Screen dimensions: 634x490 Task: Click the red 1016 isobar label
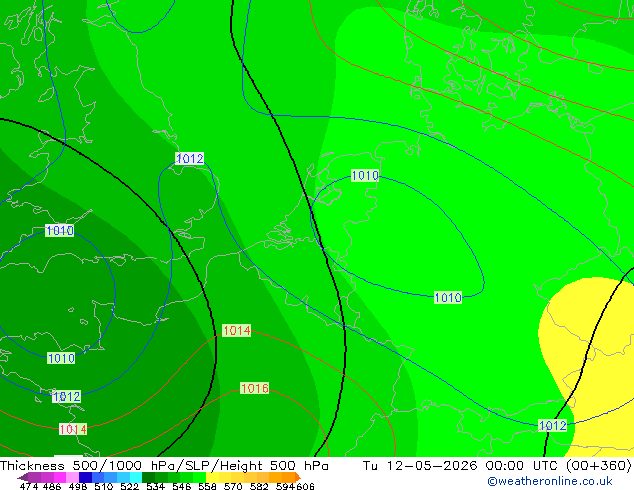(x=254, y=389)
